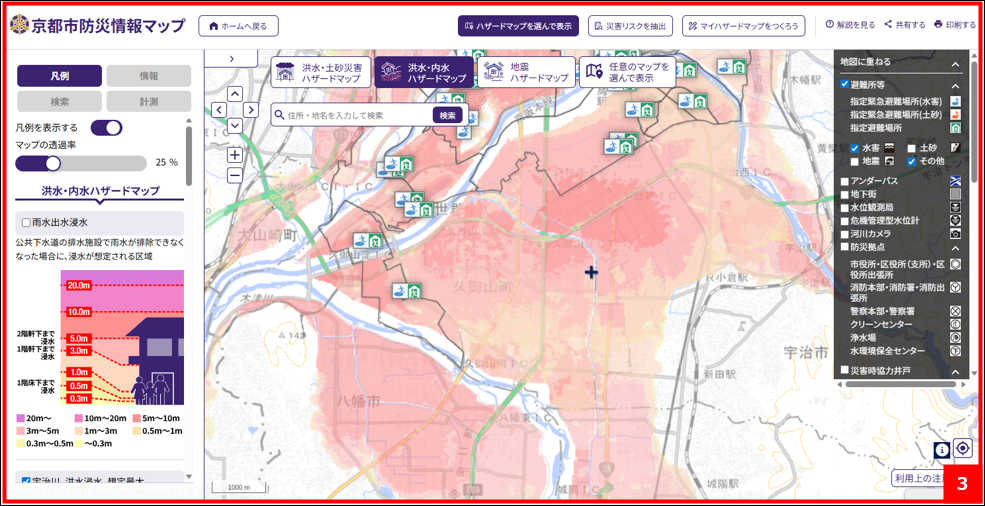Click 警察本部・警察署 legend icon
This screenshot has height=506, width=985.
[955, 311]
